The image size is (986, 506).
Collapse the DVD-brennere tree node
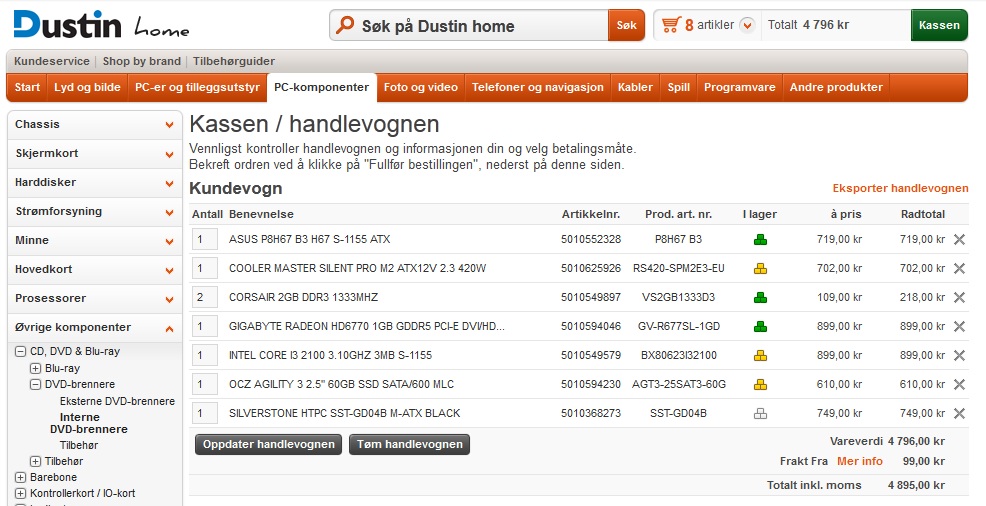pos(35,384)
